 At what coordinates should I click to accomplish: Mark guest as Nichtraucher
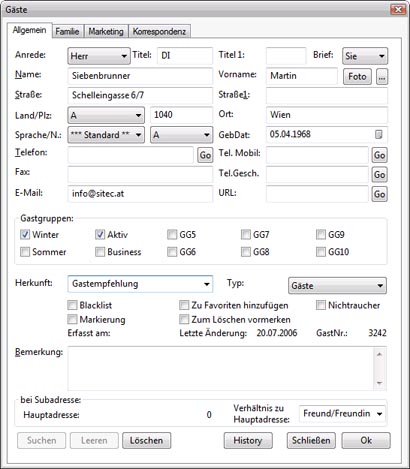point(321,305)
